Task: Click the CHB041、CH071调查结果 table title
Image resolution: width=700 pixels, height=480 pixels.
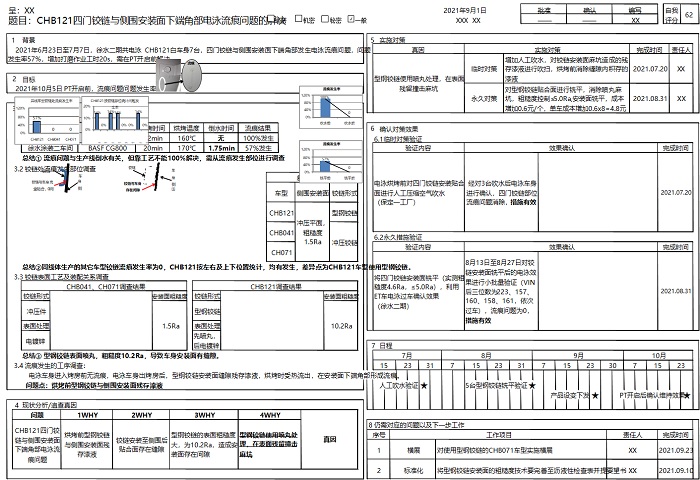Action: pos(106,286)
